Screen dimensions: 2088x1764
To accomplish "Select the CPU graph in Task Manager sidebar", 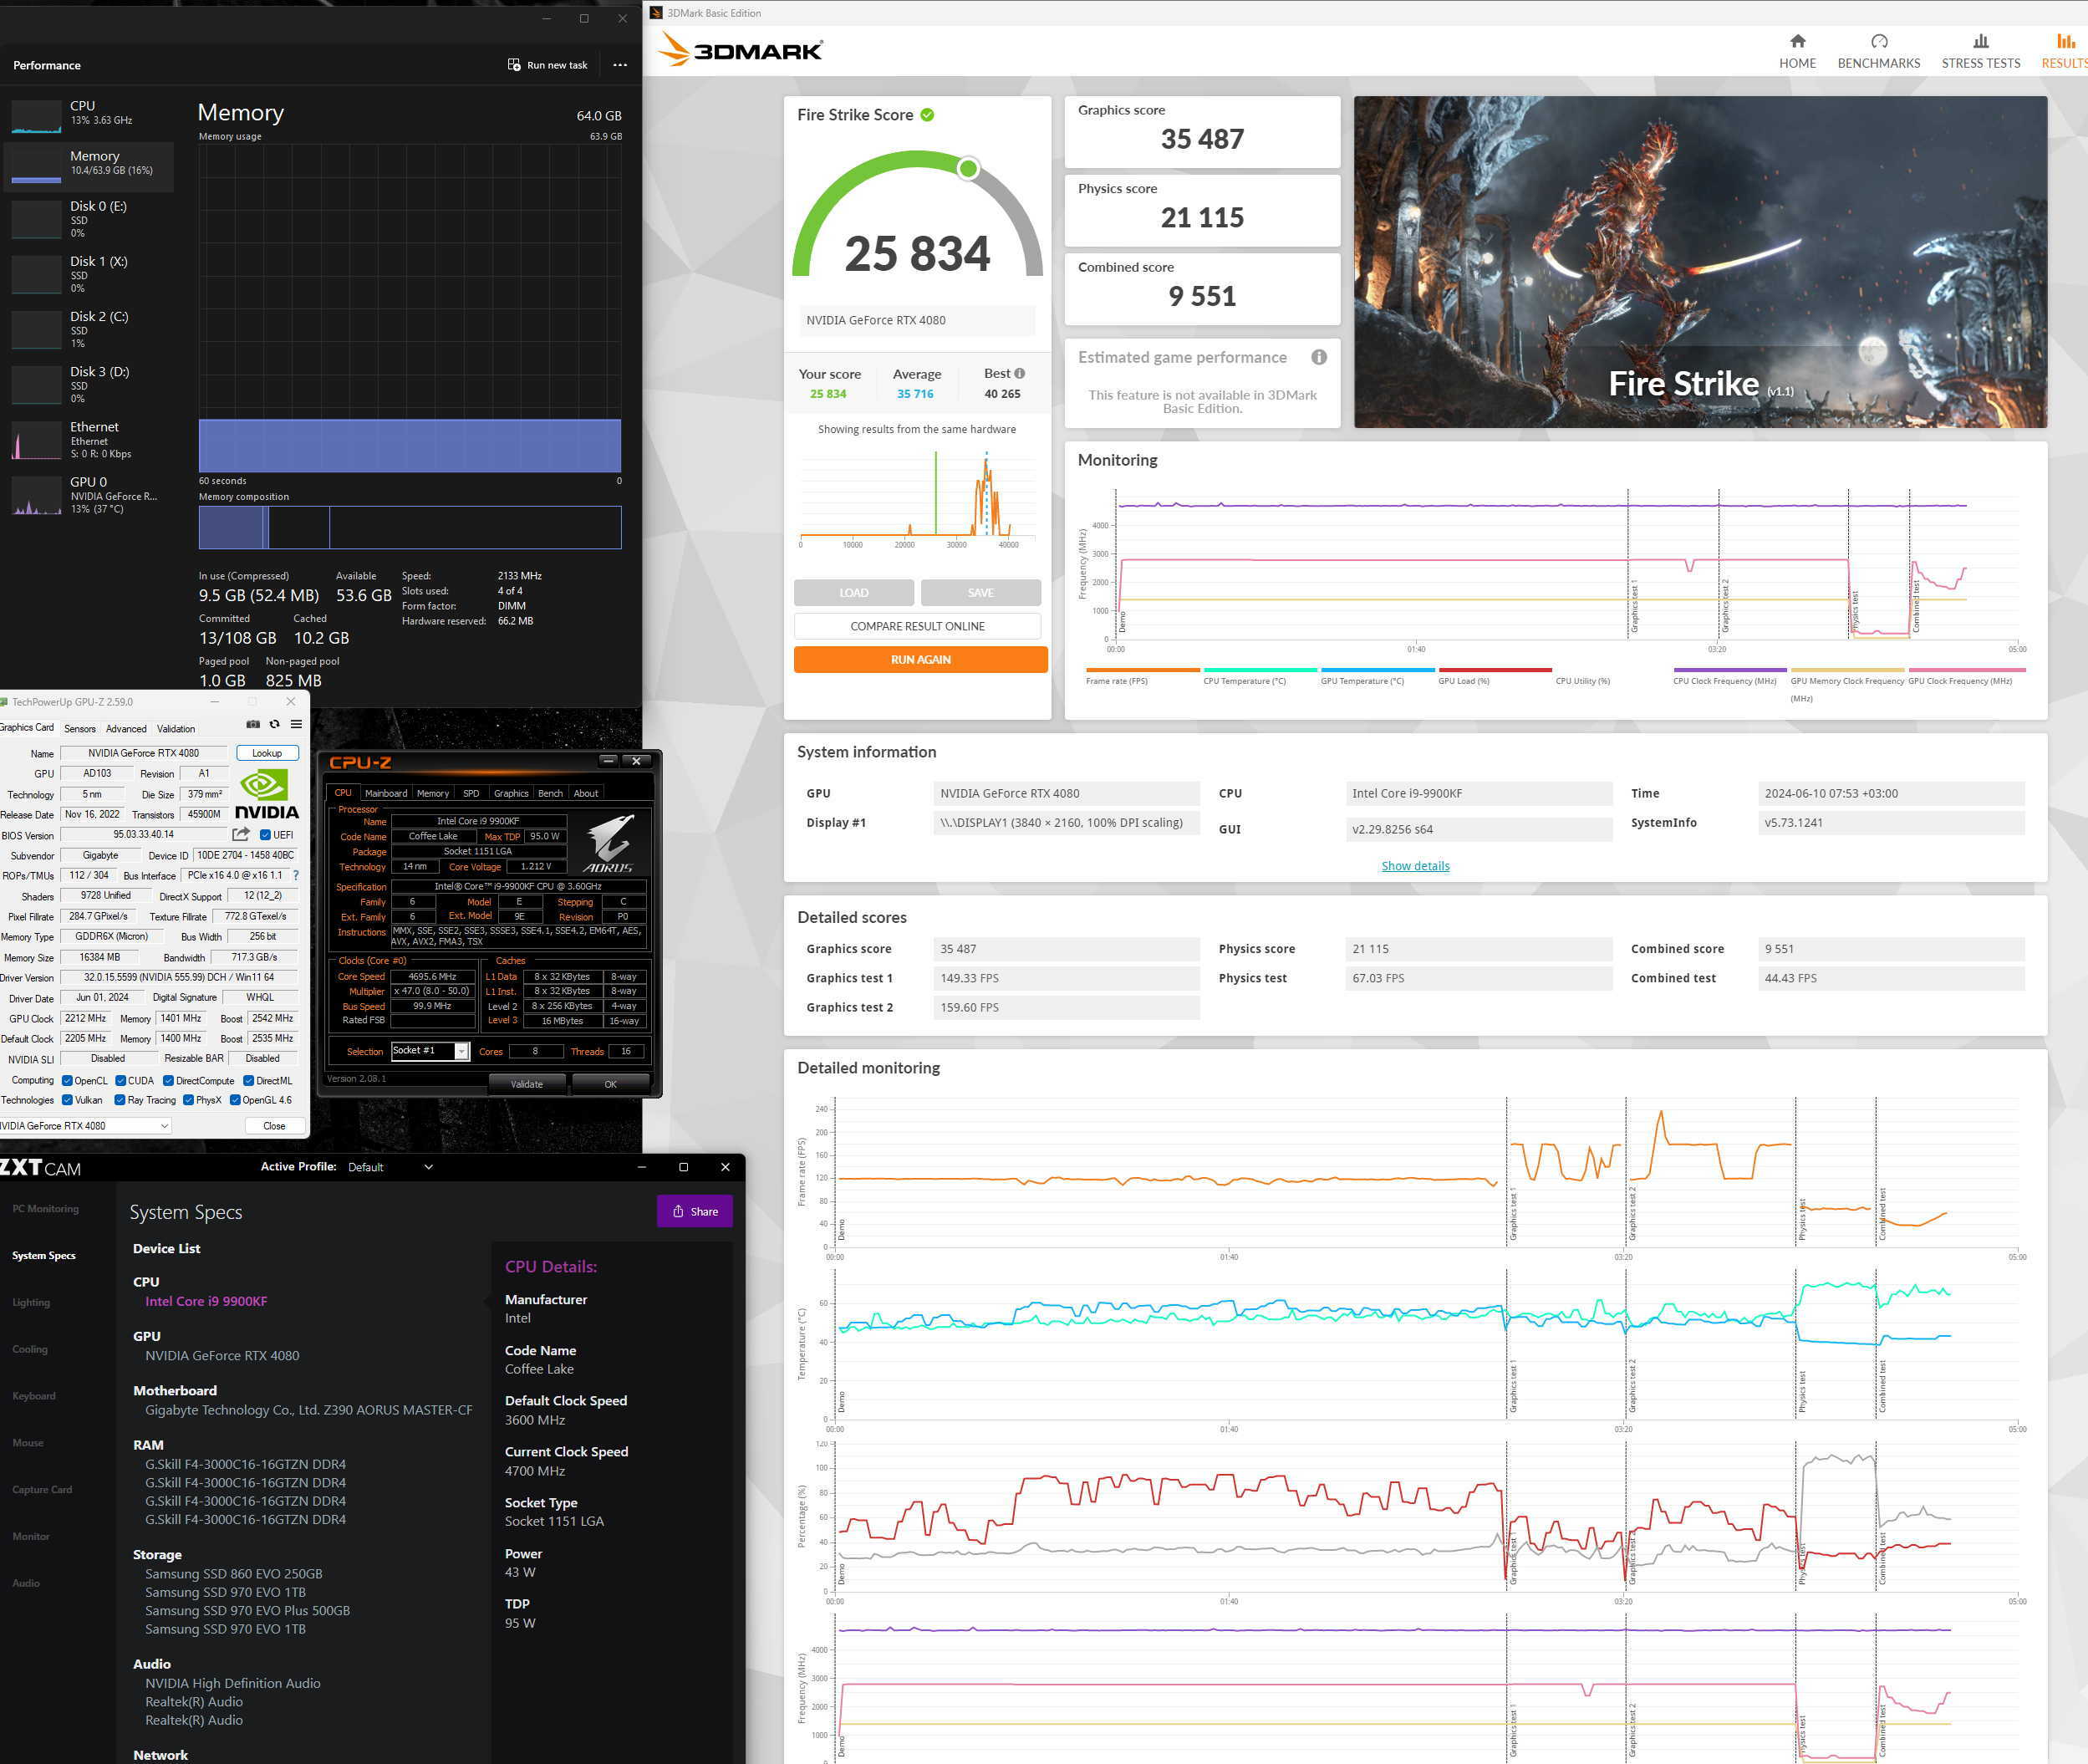I will point(37,116).
